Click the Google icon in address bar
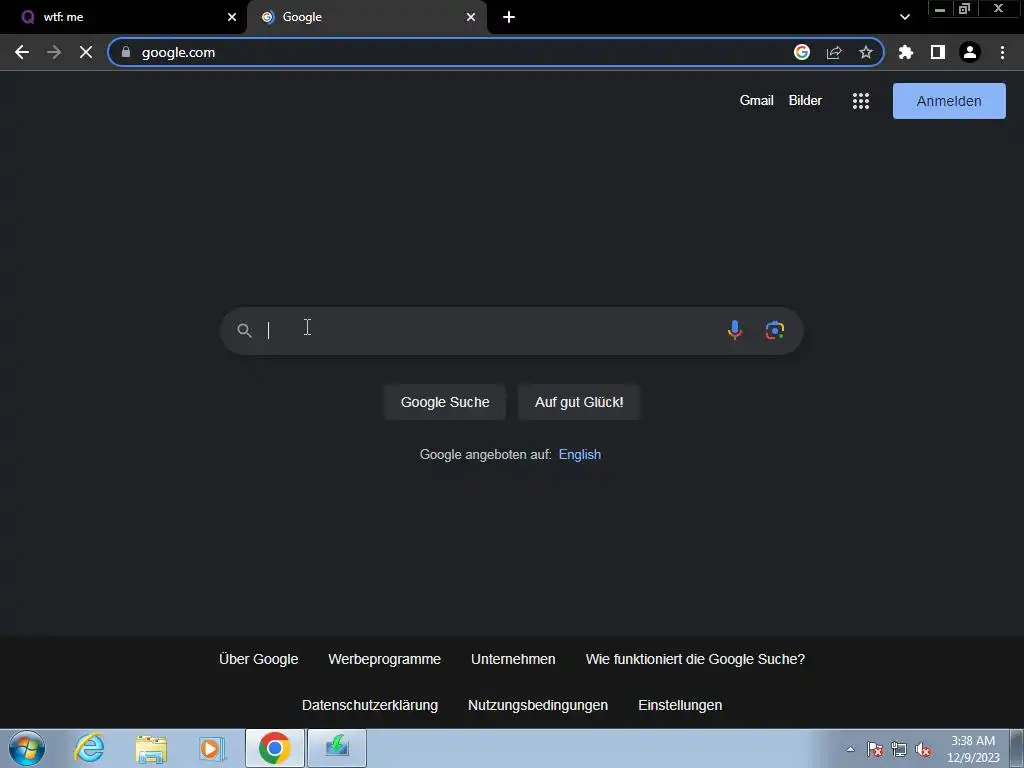Image resolution: width=1024 pixels, height=768 pixels. point(801,52)
